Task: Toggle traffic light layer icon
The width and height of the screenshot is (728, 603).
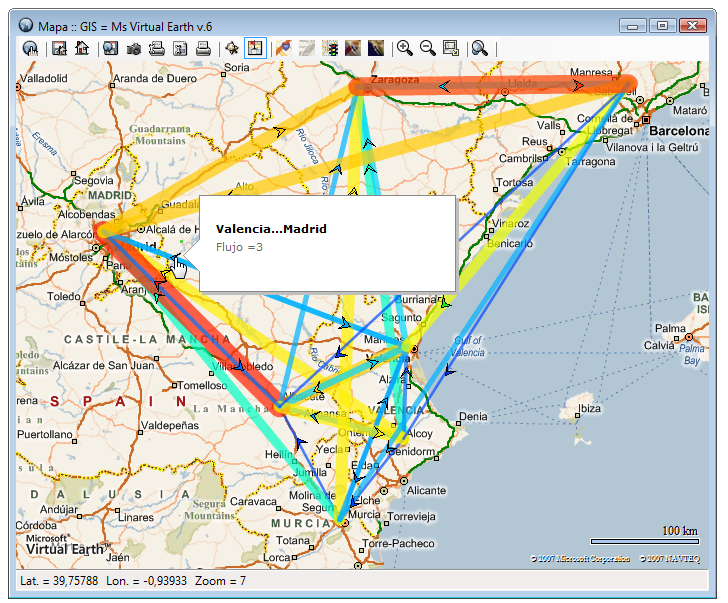Action: click(330, 48)
